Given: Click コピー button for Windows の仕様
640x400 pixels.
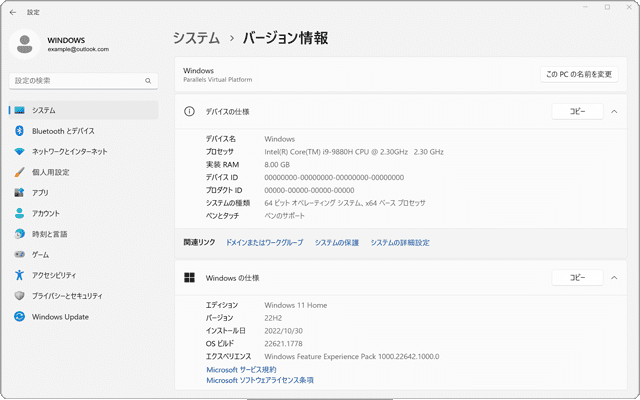Looking at the screenshot, I should (x=577, y=278).
